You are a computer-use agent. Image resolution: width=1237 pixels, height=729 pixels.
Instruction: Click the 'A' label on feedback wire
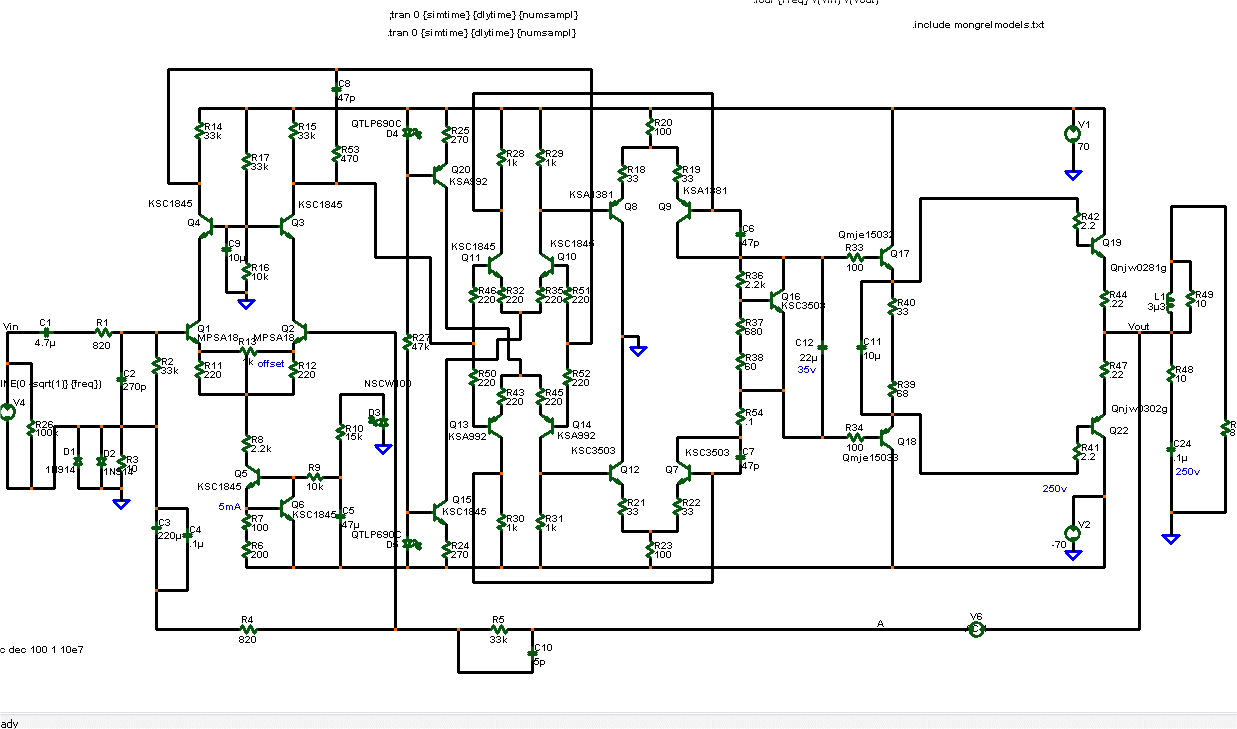[x=881, y=624]
